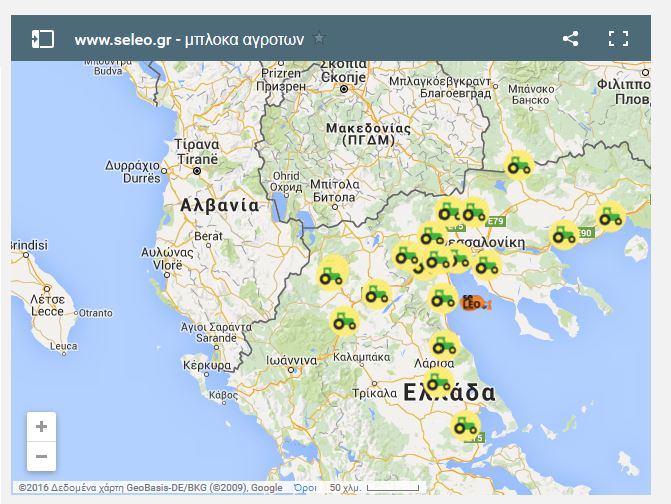The width and height of the screenshot is (671, 504).
Task: Click the Prizren Призрен label
Action: [x=281, y=80]
